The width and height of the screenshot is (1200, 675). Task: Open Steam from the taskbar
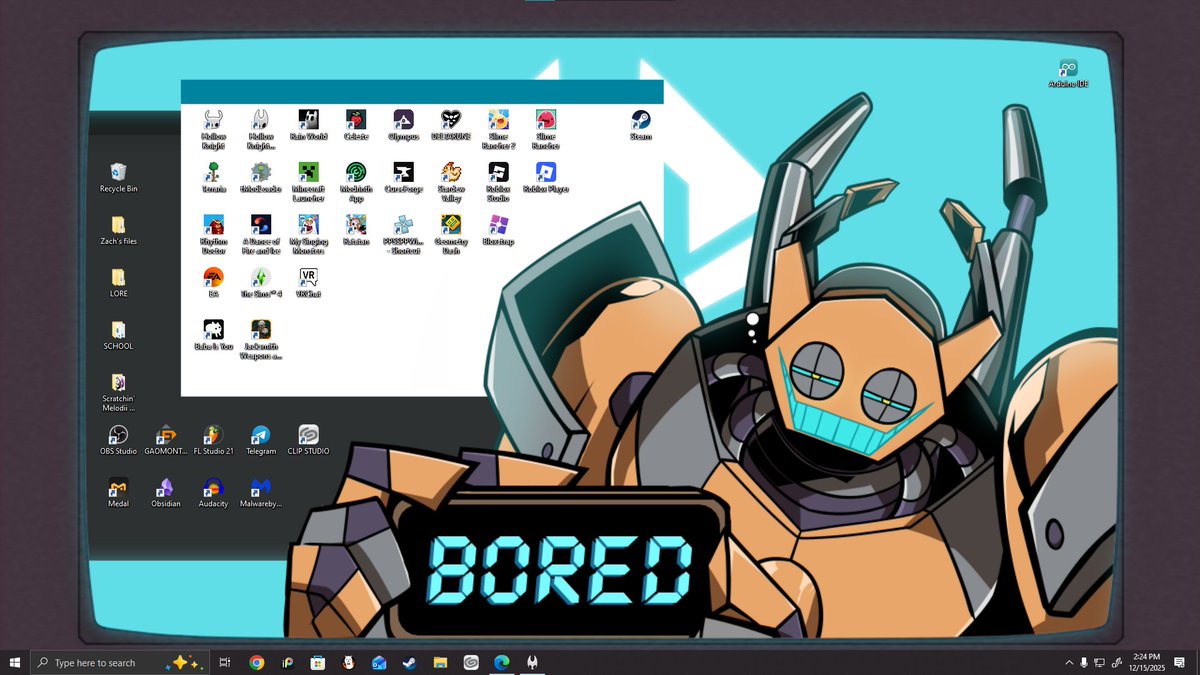click(409, 662)
